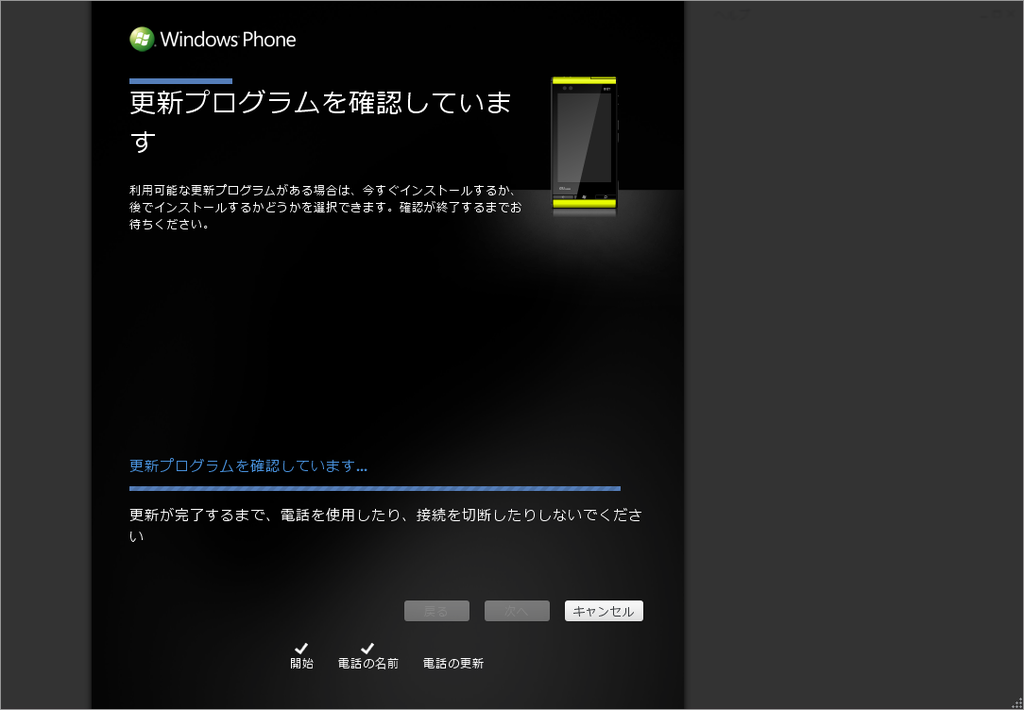Click the resize grip at window corner
The width and height of the screenshot is (1024, 710).
(x=1017, y=704)
